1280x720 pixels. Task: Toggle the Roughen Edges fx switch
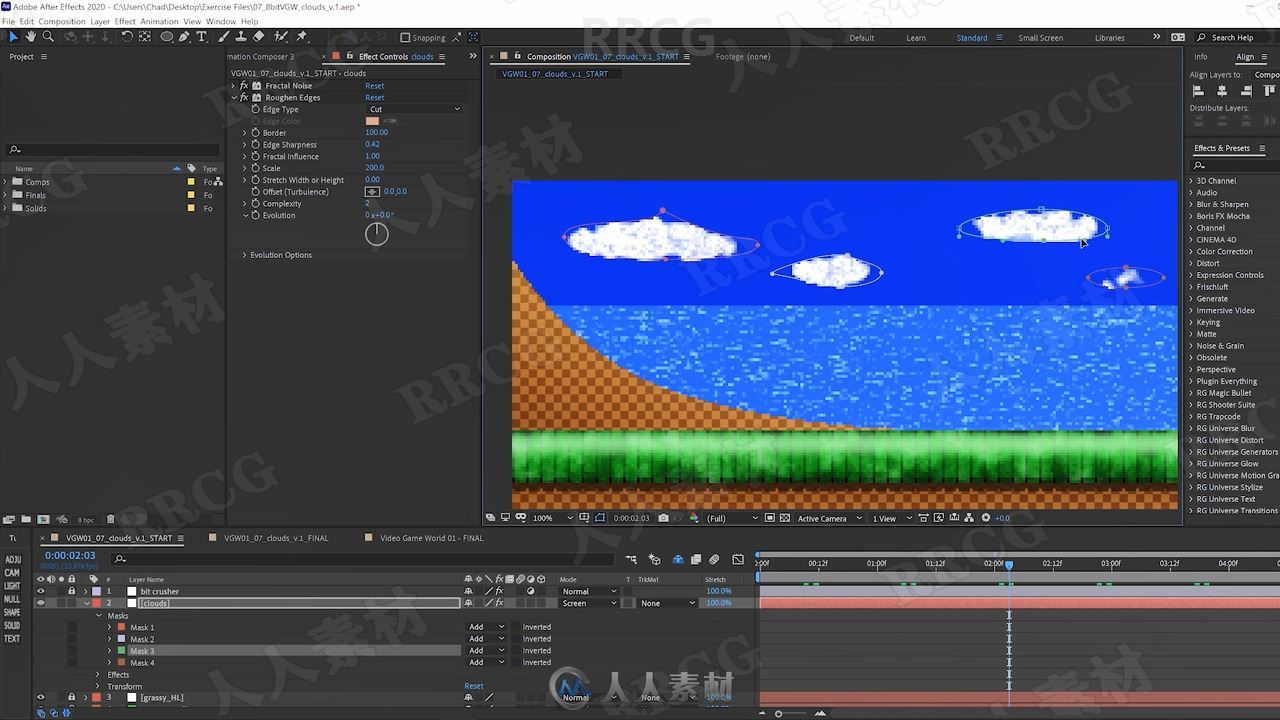[x=245, y=98]
